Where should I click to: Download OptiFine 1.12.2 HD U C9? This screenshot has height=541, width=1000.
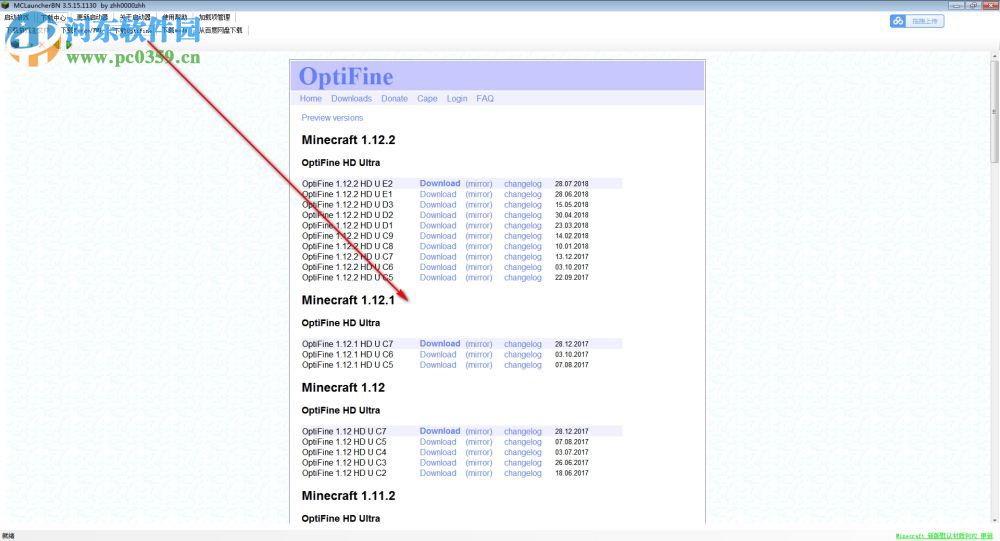point(438,235)
